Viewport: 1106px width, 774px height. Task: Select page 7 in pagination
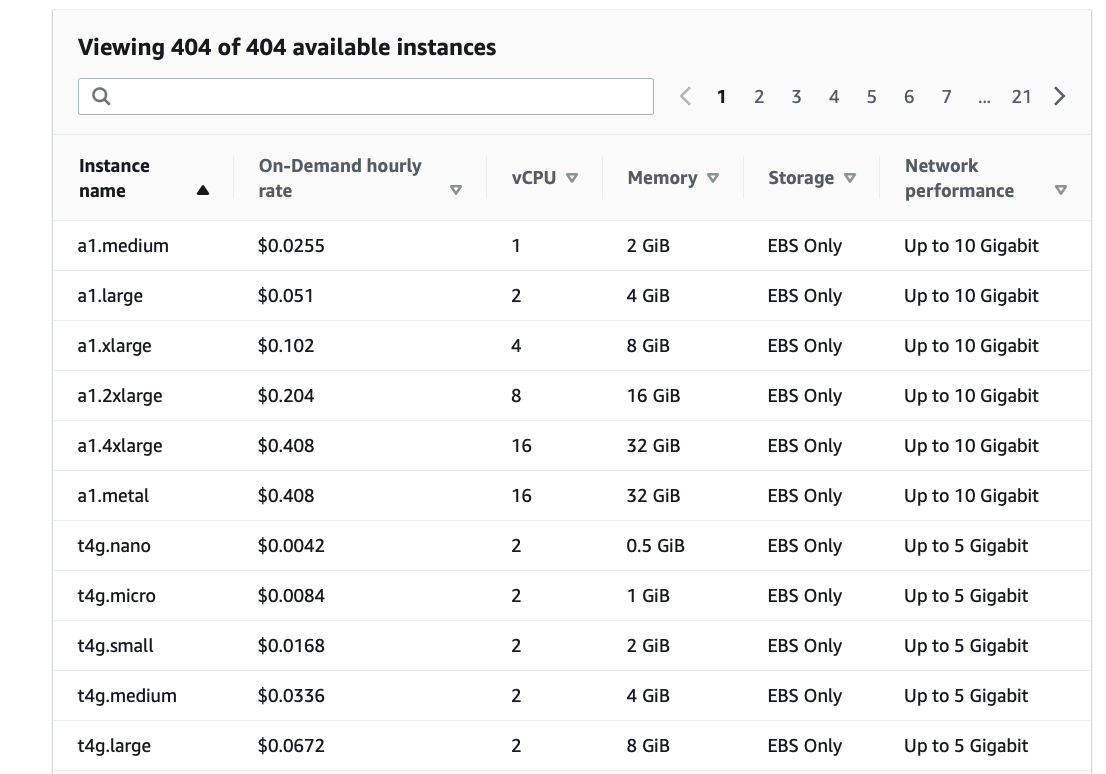[x=946, y=97]
